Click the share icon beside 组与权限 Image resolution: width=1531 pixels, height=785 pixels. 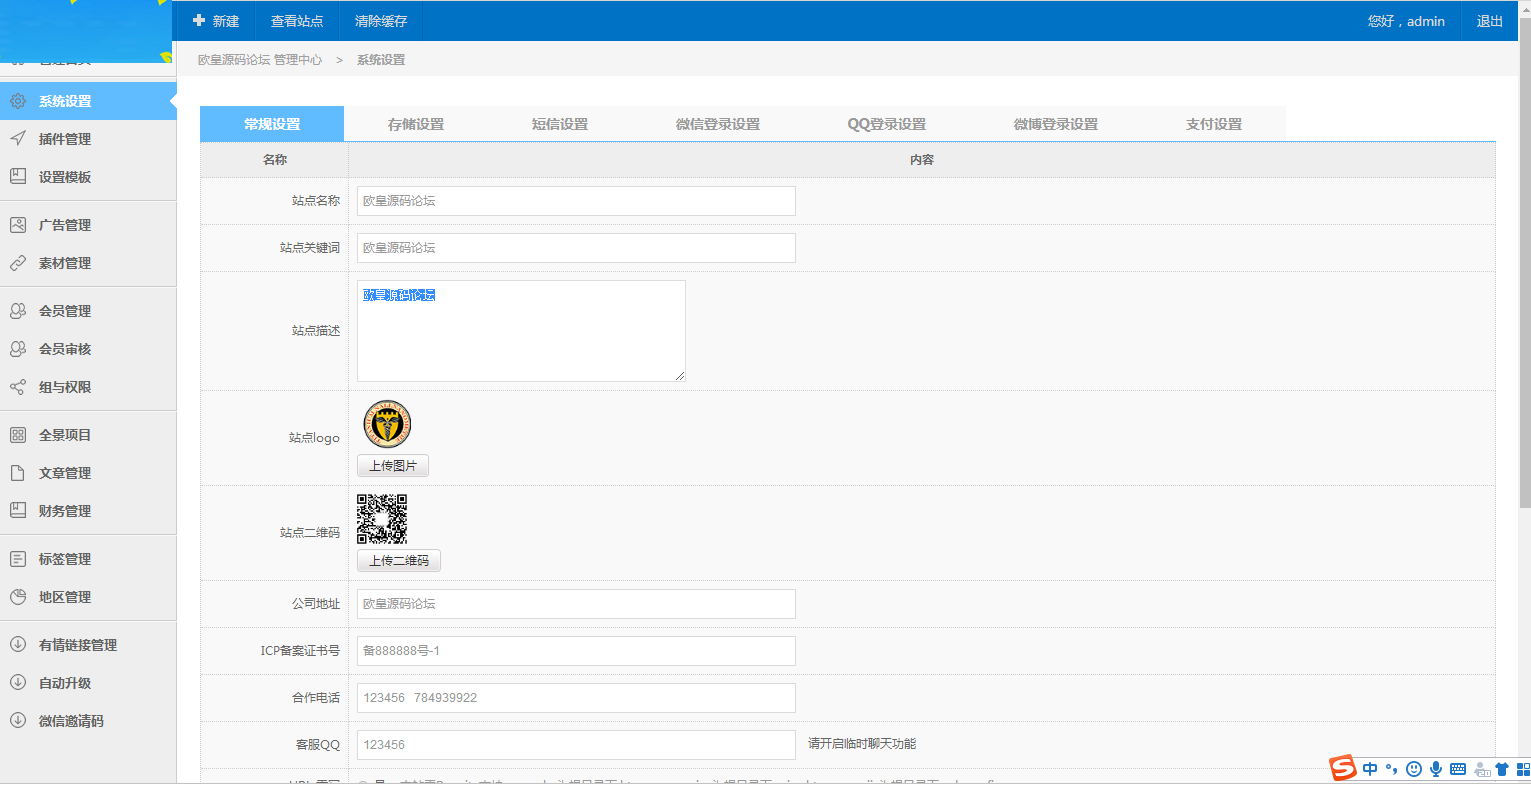coord(18,387)
